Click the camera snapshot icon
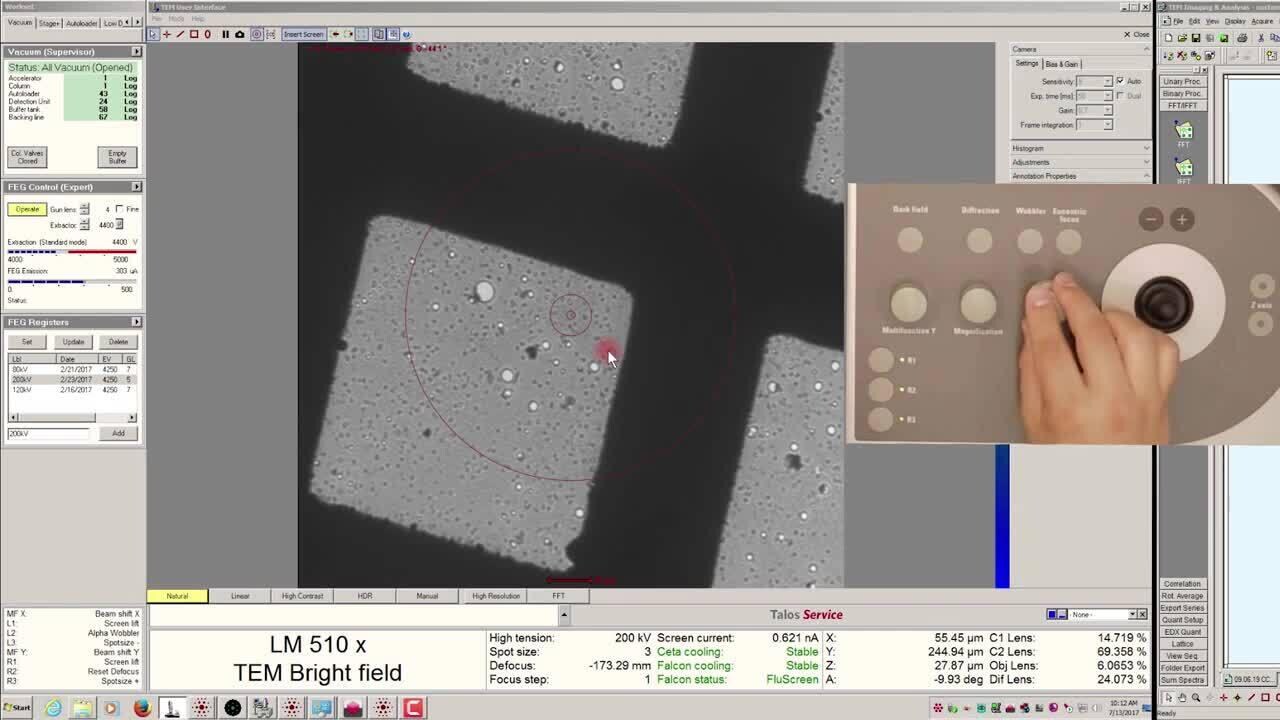Screen dimensions: 1280x720 pyautogui.click(x=240, y=34)
